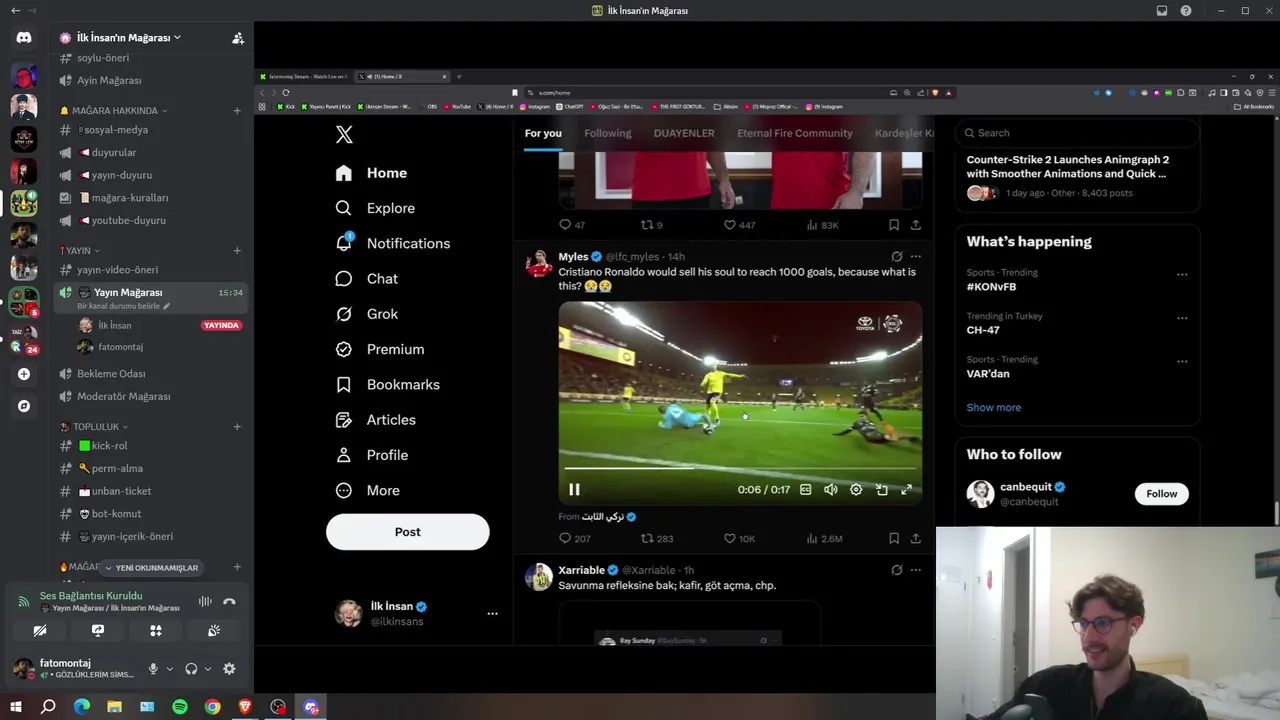Bookmark the Myles tweet
Image resolution: width=1280 pixels, height=720 pixels.
click(894, 538)
